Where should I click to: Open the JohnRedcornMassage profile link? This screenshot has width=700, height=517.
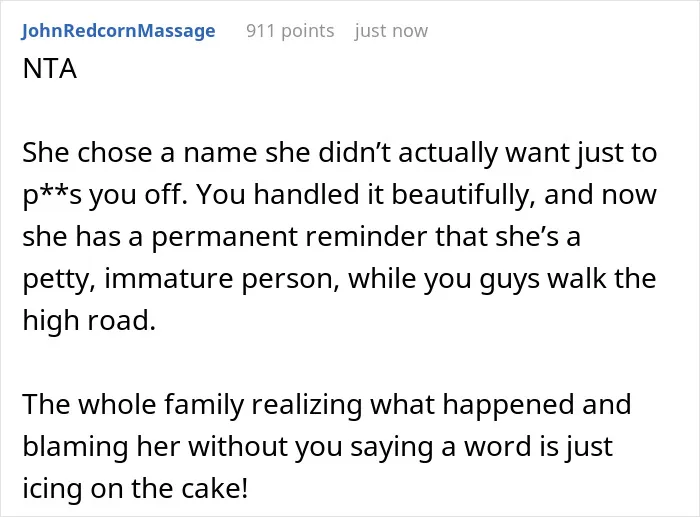(x=118, y=31)
